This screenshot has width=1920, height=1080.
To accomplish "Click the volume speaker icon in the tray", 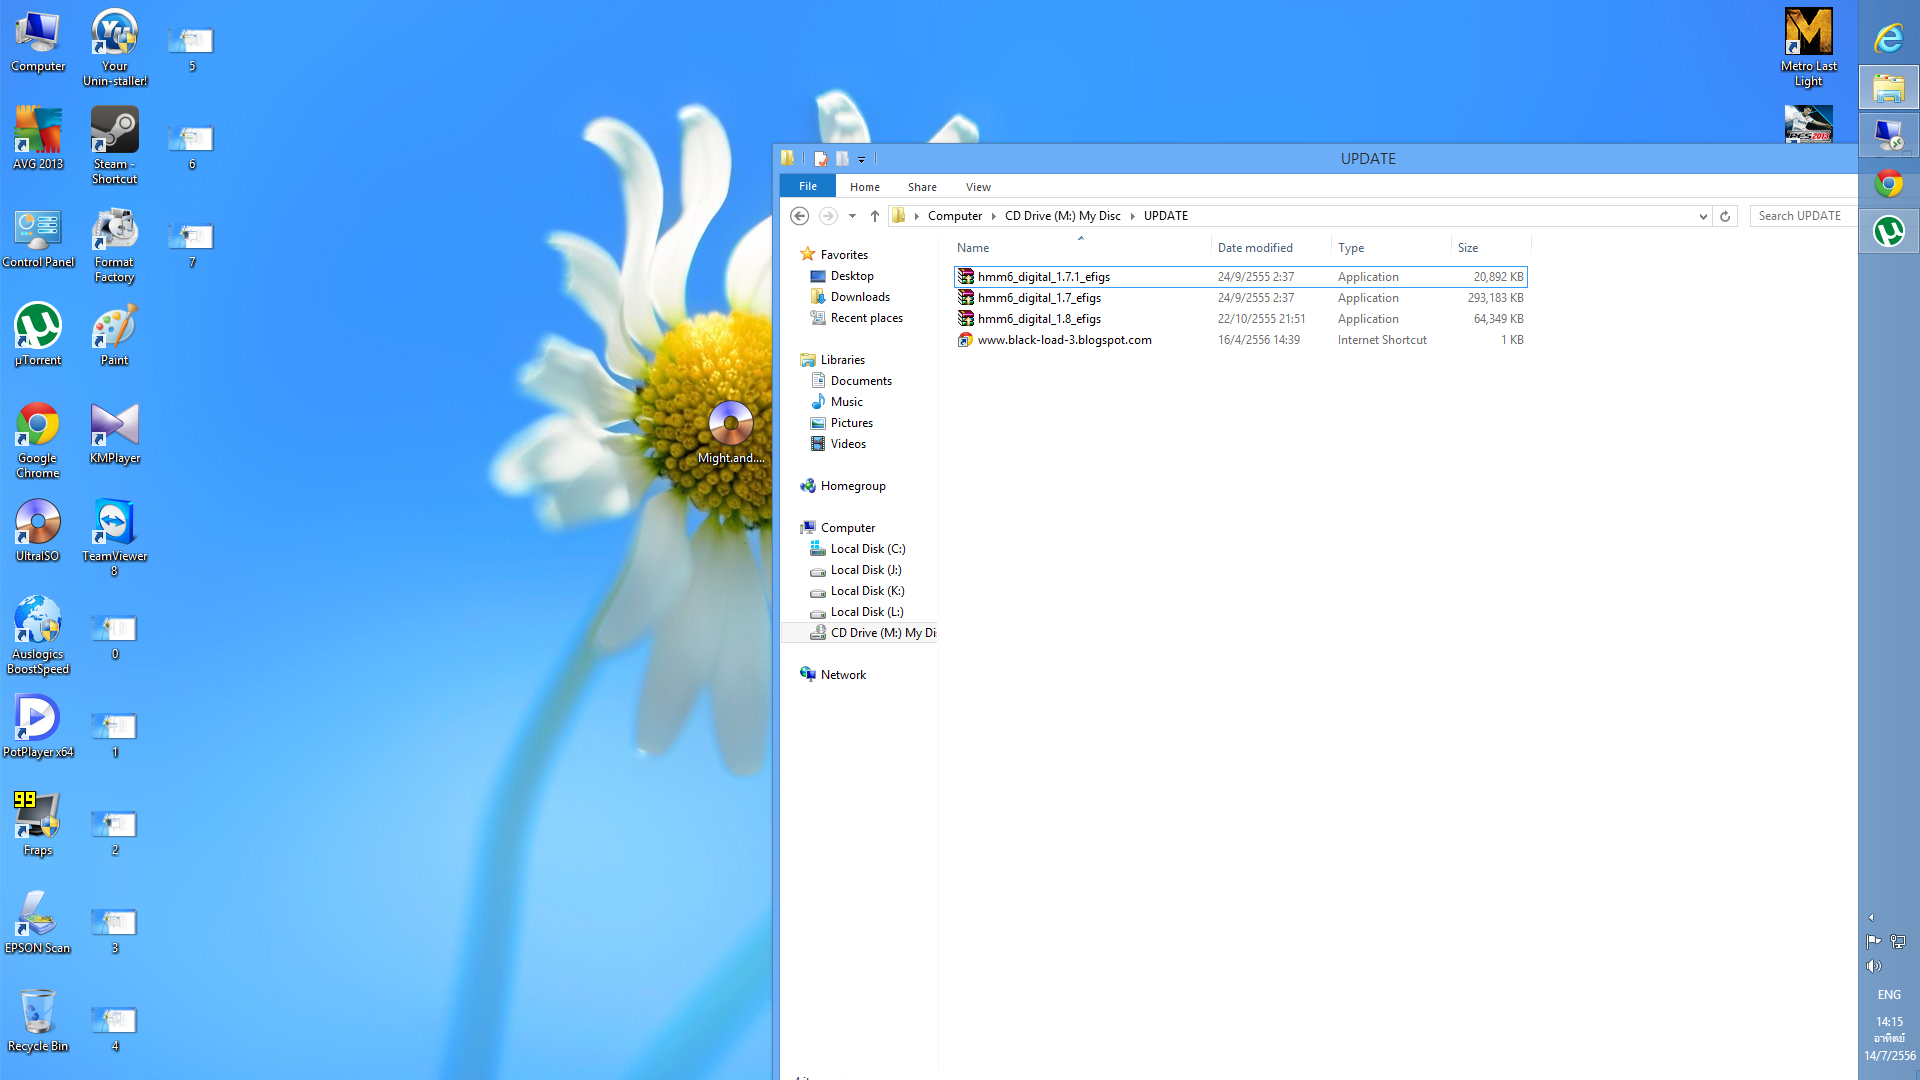I will coord(1873,966).
